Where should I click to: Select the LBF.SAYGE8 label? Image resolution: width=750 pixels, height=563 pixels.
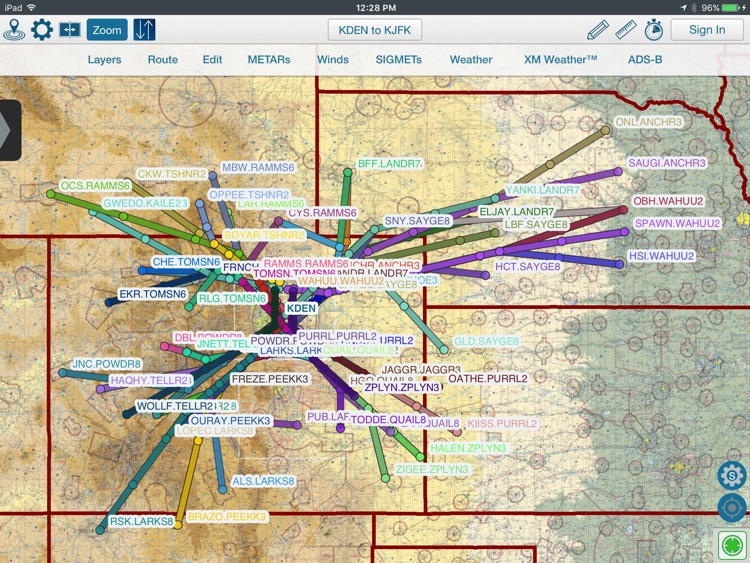536,224
